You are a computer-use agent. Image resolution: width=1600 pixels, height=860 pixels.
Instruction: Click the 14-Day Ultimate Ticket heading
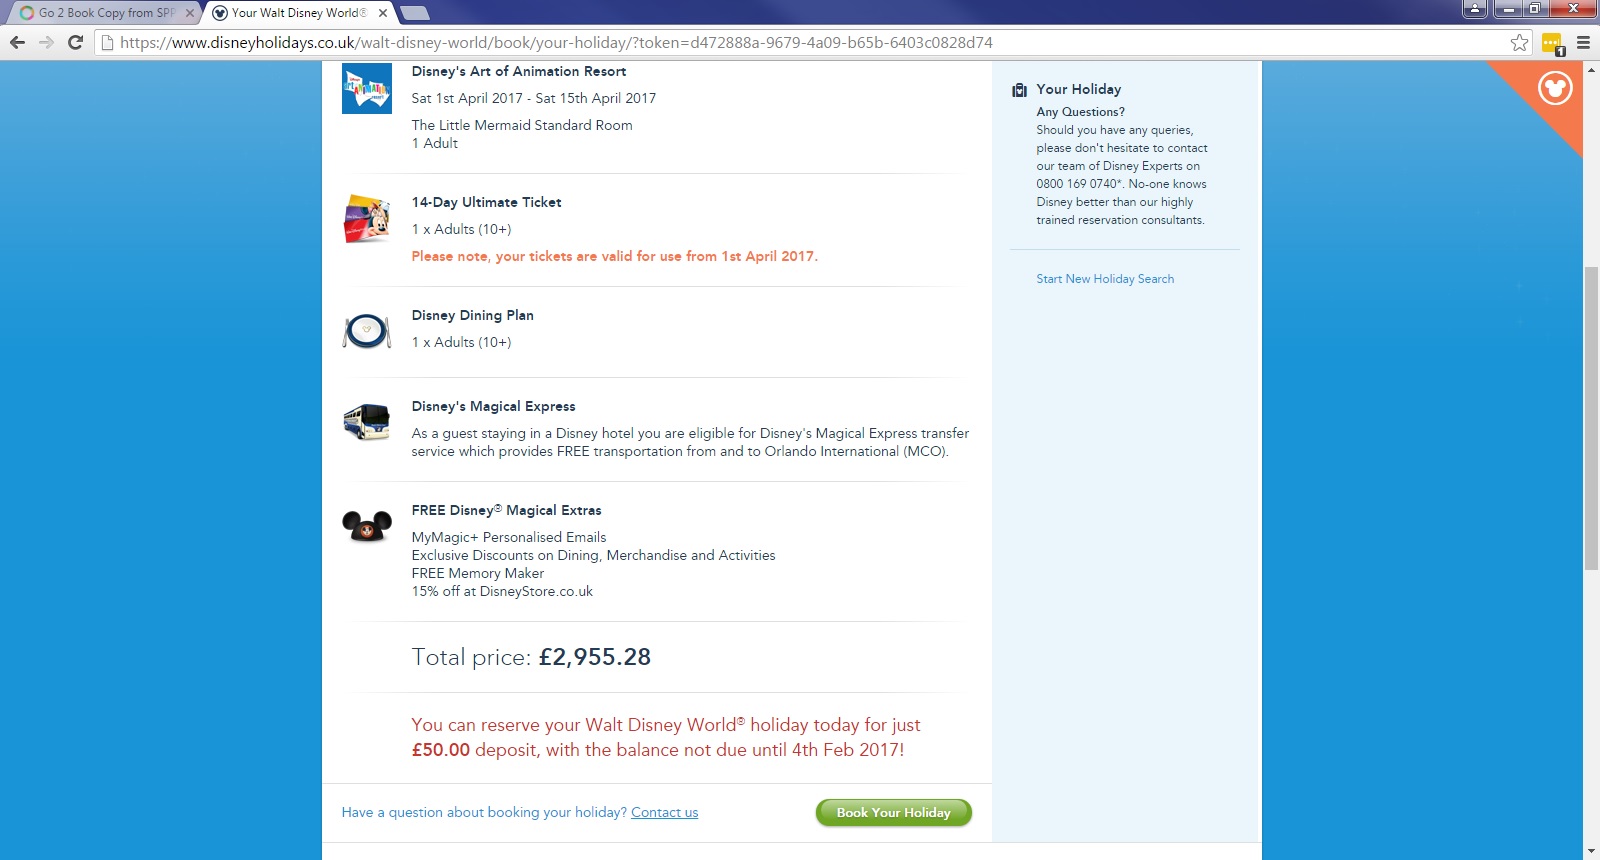(487, 202)
